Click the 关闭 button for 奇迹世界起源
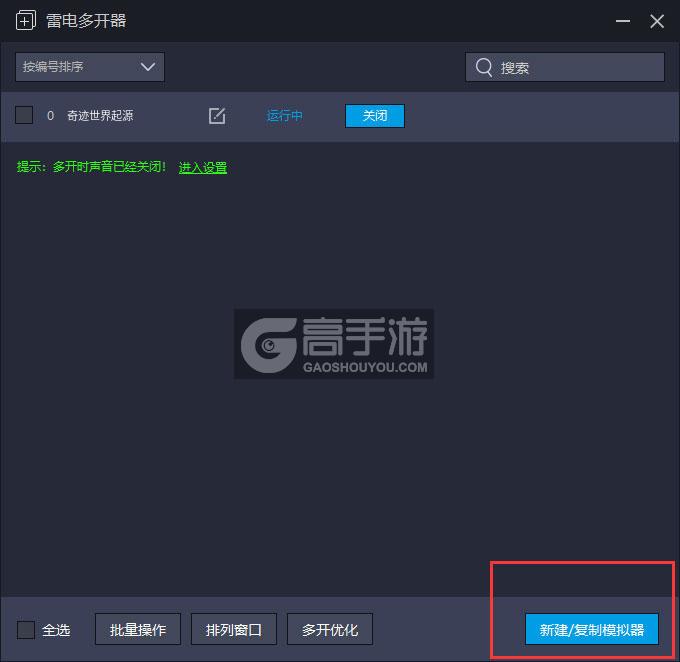Viewport: 680px width, 662px height. (375, 116)
